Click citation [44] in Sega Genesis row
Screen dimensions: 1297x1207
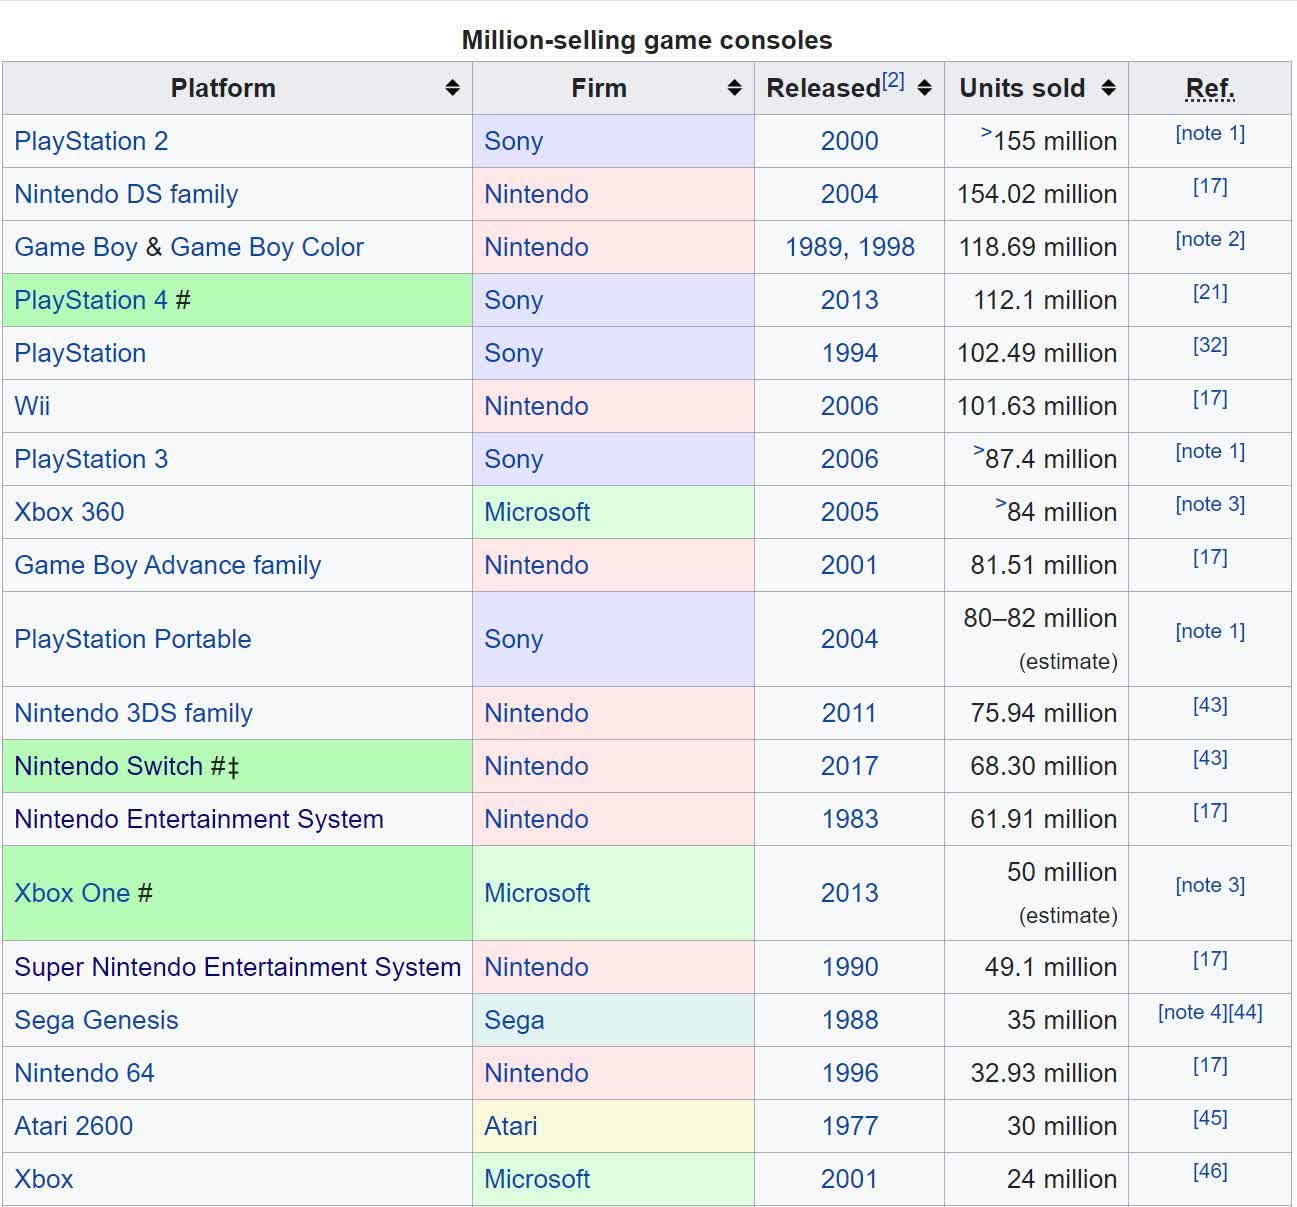[1246, 1012]
